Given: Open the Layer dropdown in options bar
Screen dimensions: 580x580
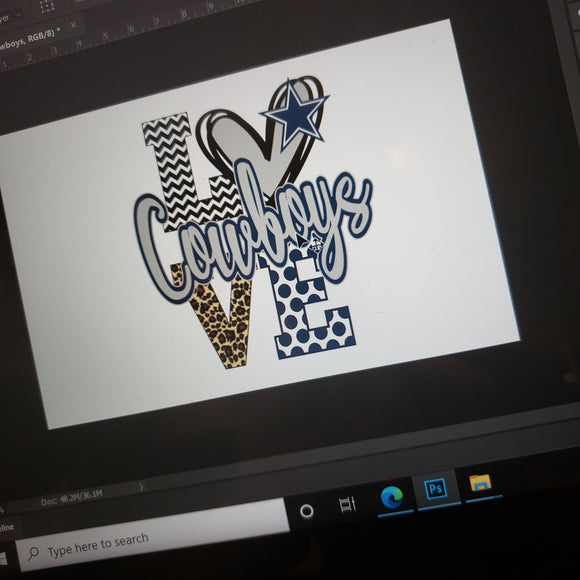Looking at the screenshot, I should tap(10, 17).
